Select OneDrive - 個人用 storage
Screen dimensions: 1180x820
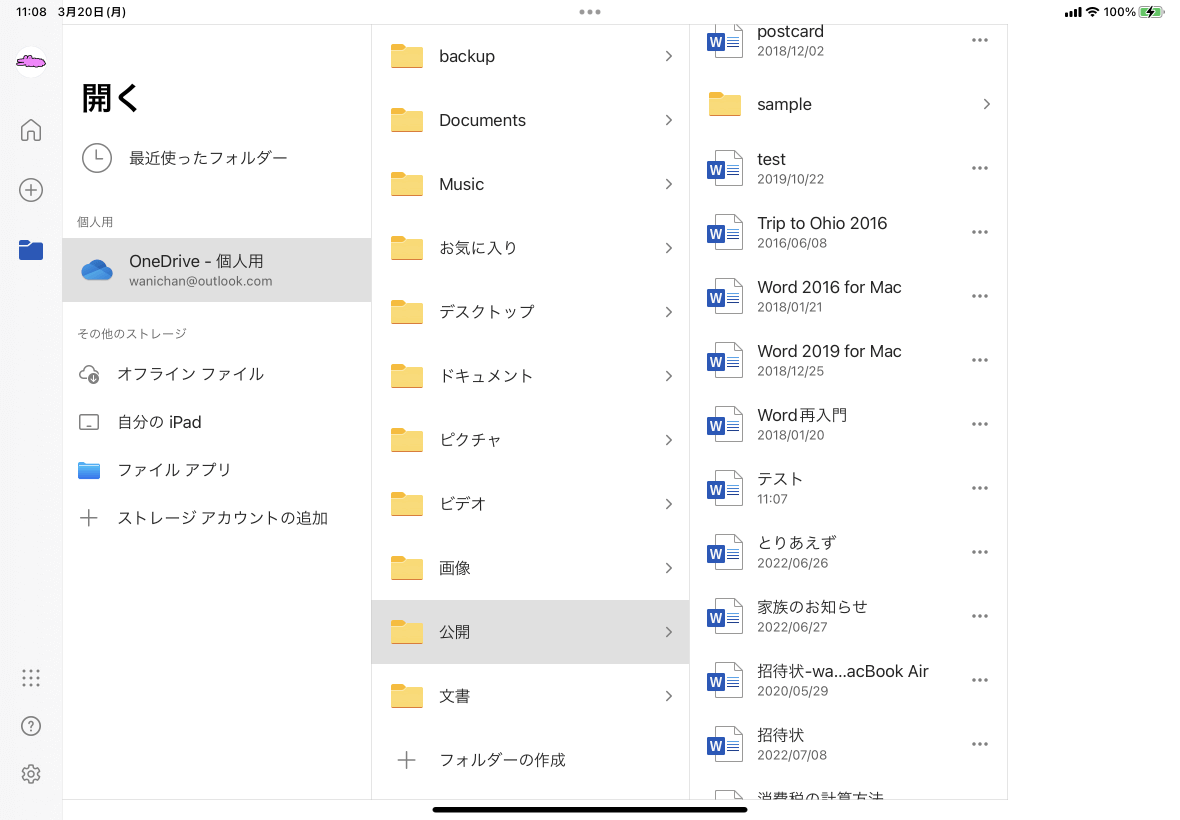coord(216,270)
